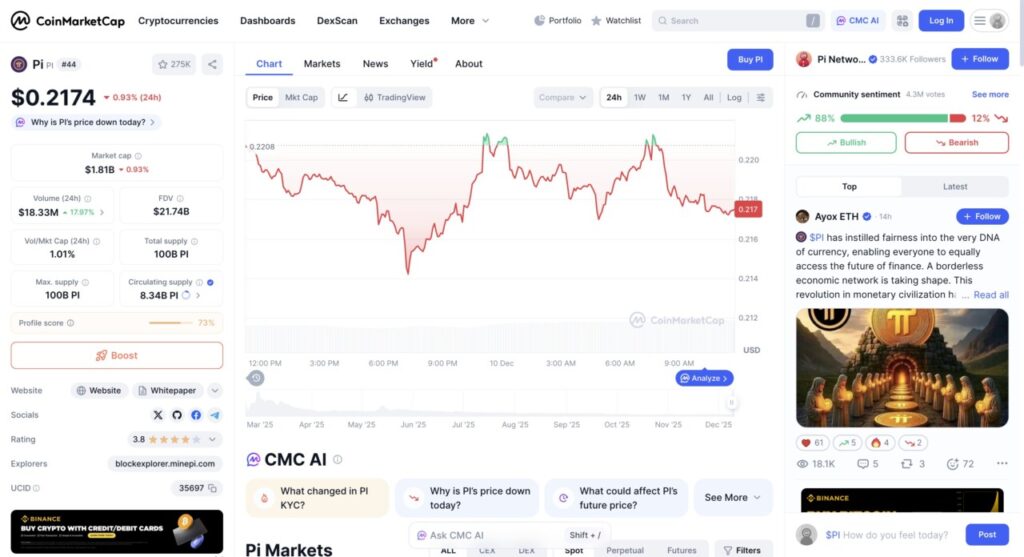This screenshot has width=1024, height=557.
Task: Switch chart to Mkt Cap view
Action: 301,97
